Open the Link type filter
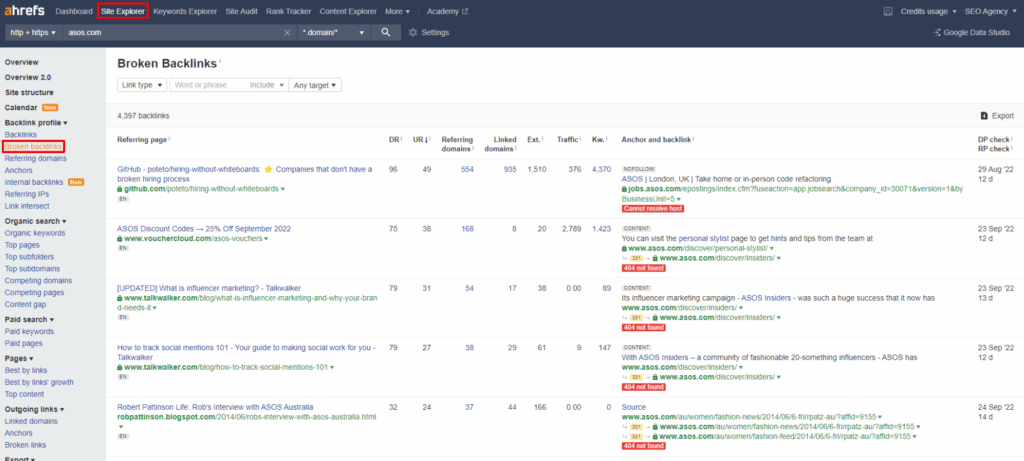 [x=142, y=85]
